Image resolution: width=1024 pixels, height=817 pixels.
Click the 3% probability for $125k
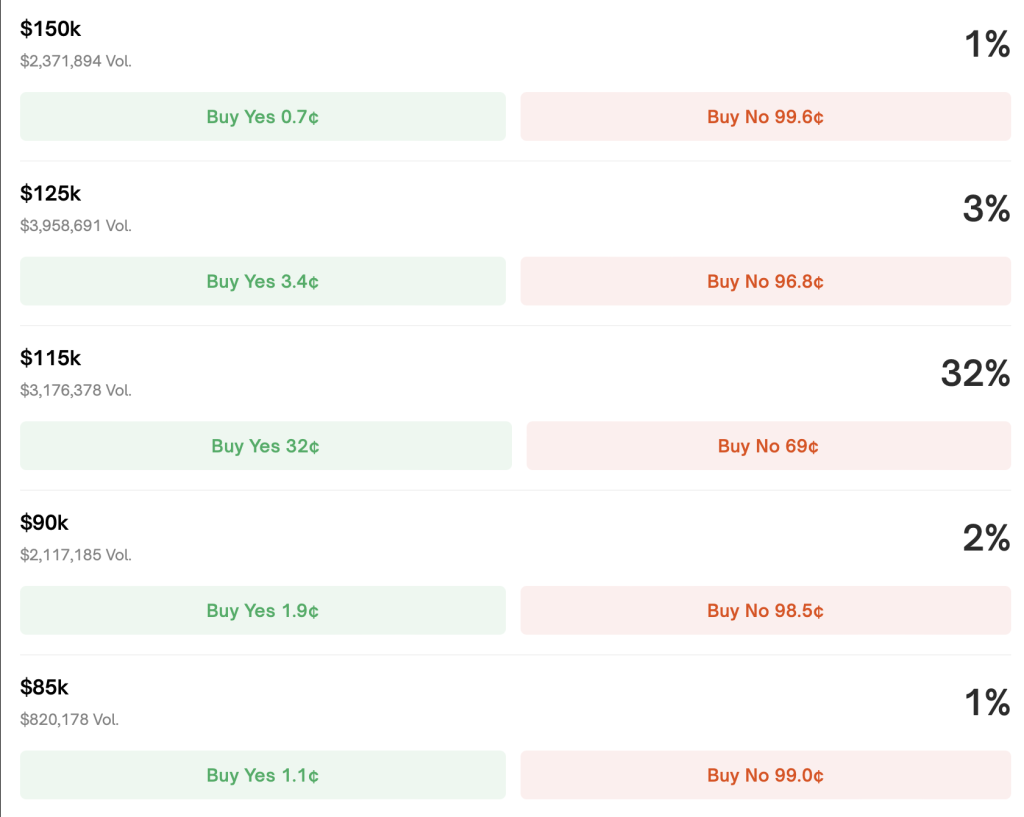(986, 208)
